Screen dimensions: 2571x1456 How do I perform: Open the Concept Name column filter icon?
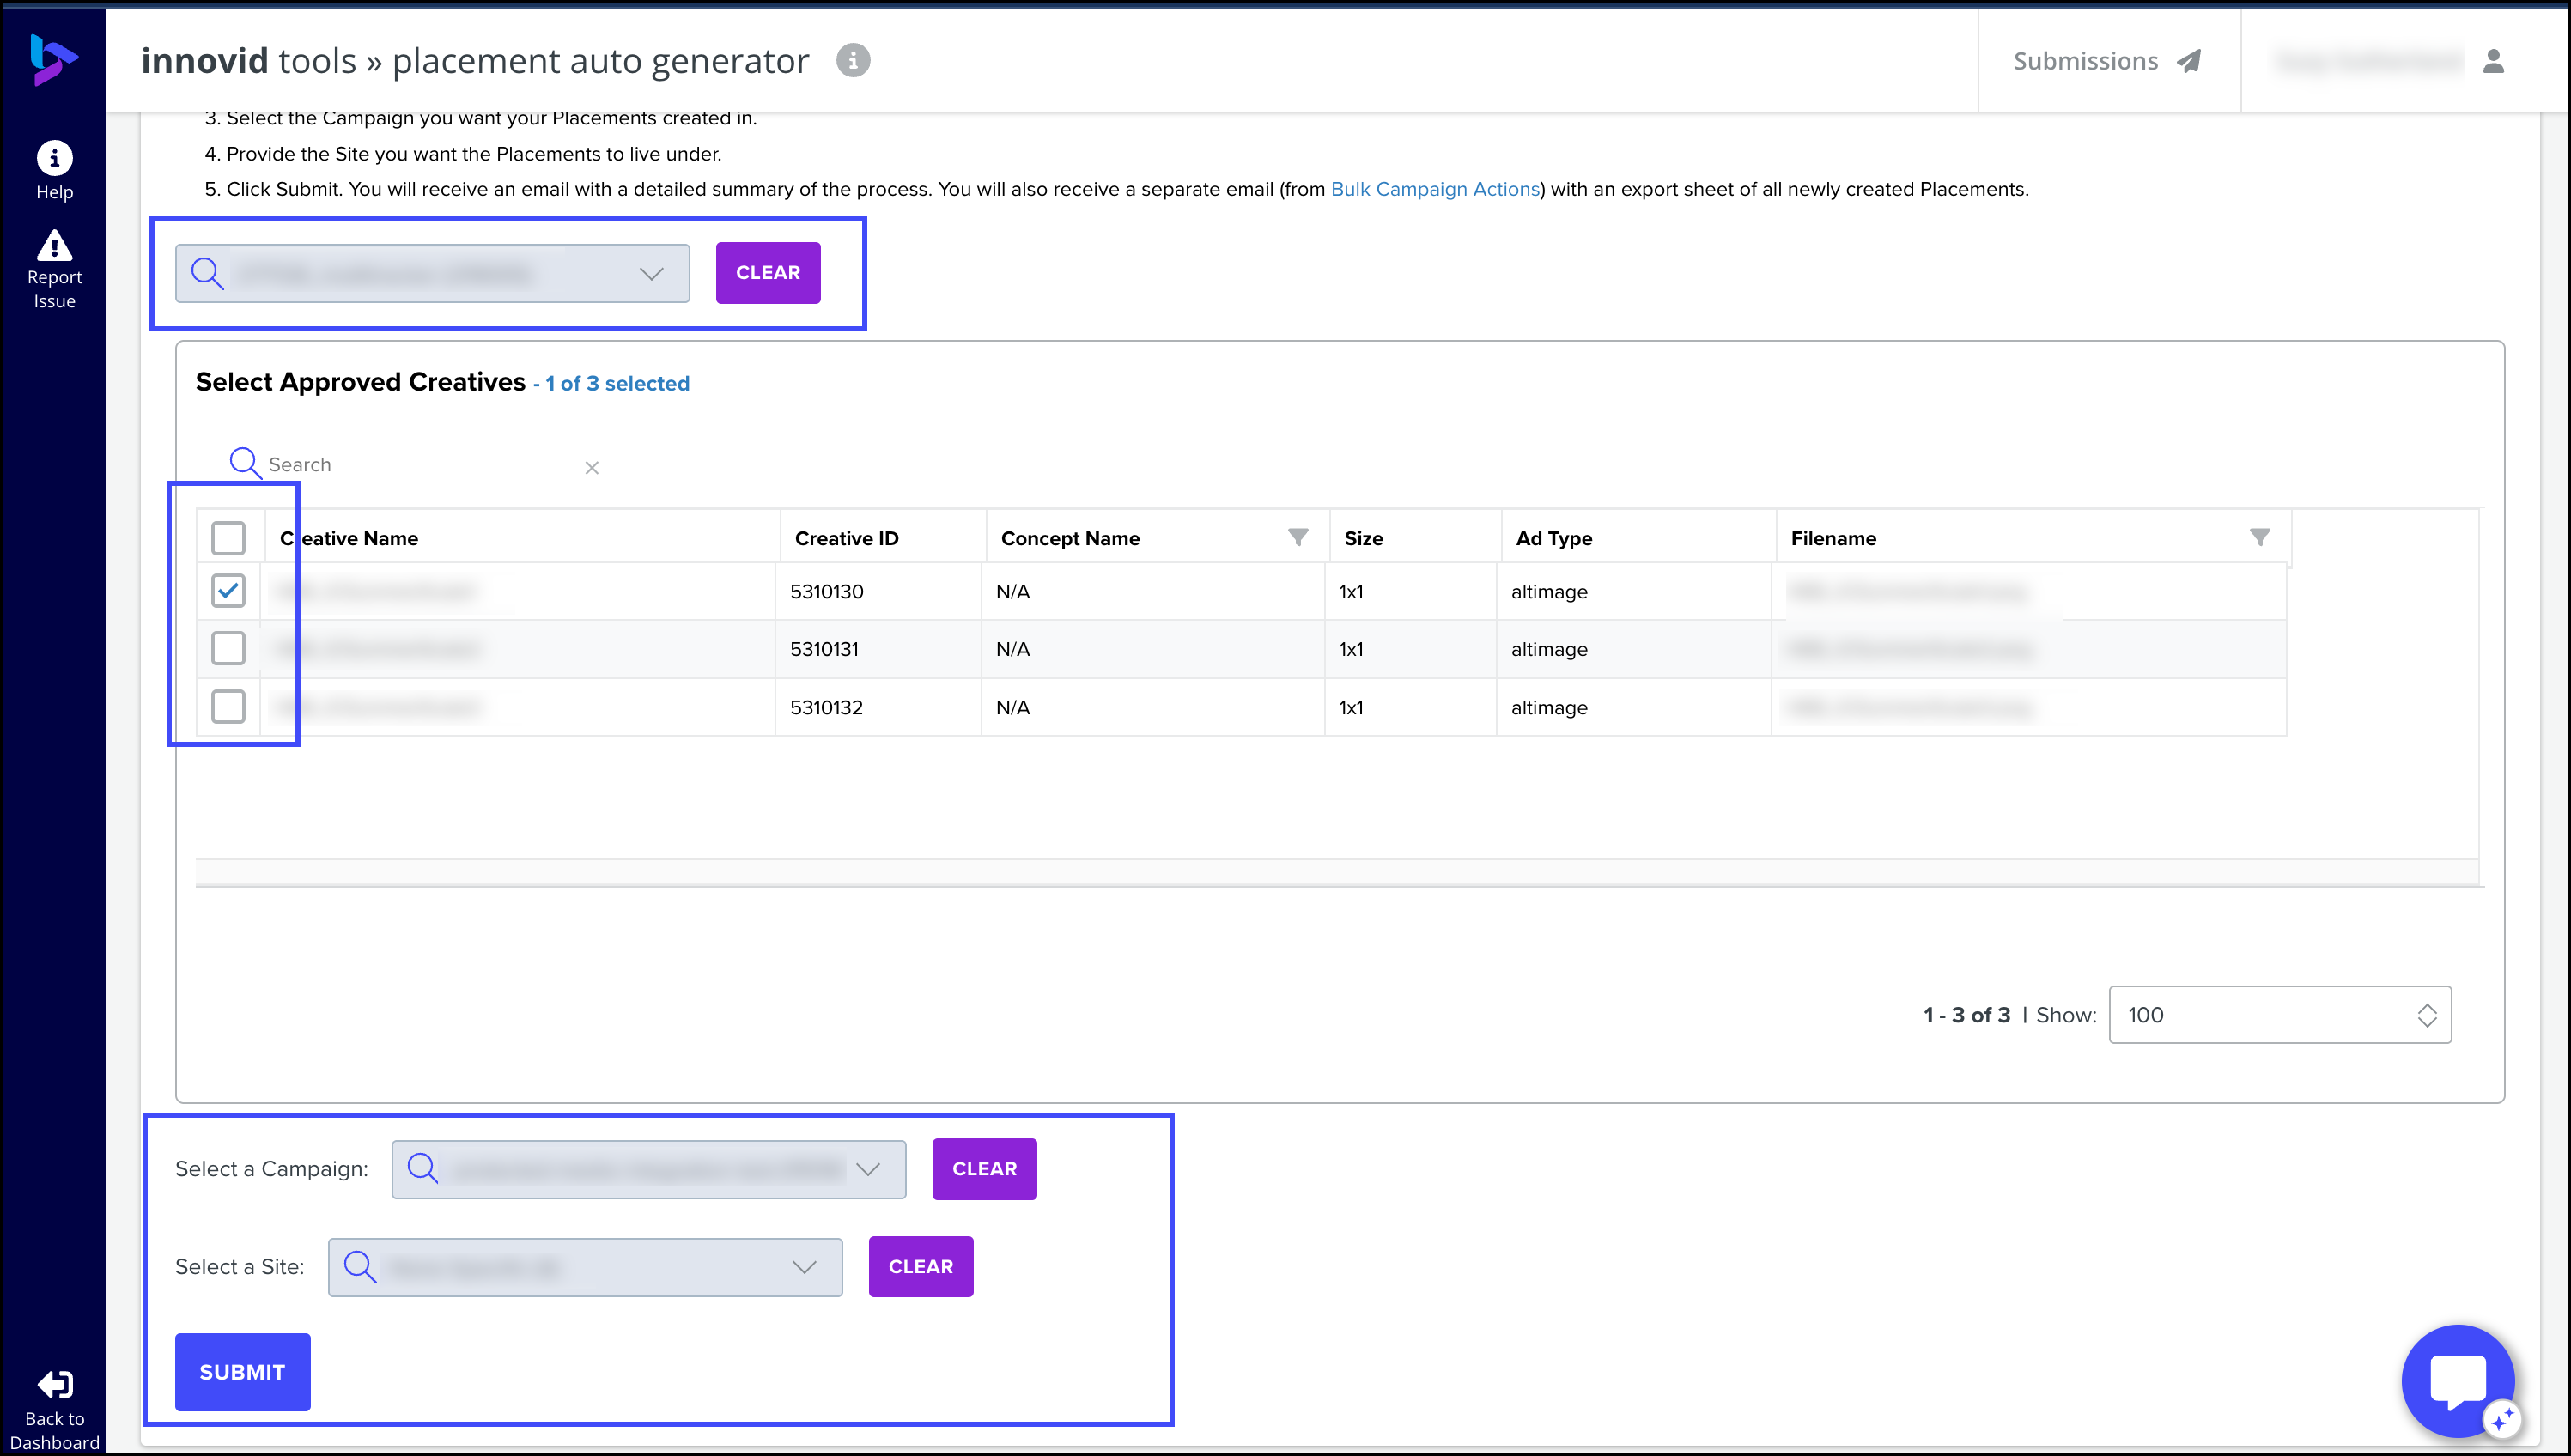[1298, 537]
